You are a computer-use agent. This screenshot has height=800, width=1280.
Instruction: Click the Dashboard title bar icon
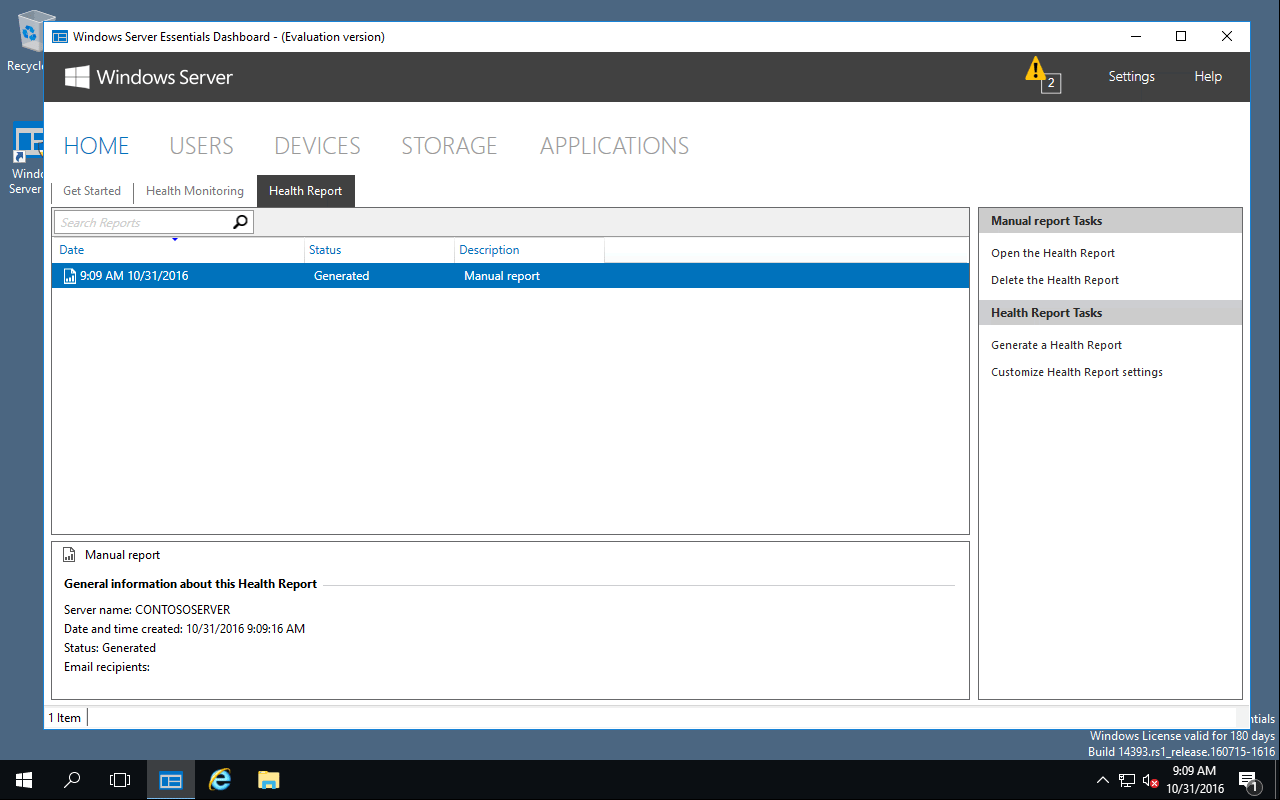coord(60,37)
